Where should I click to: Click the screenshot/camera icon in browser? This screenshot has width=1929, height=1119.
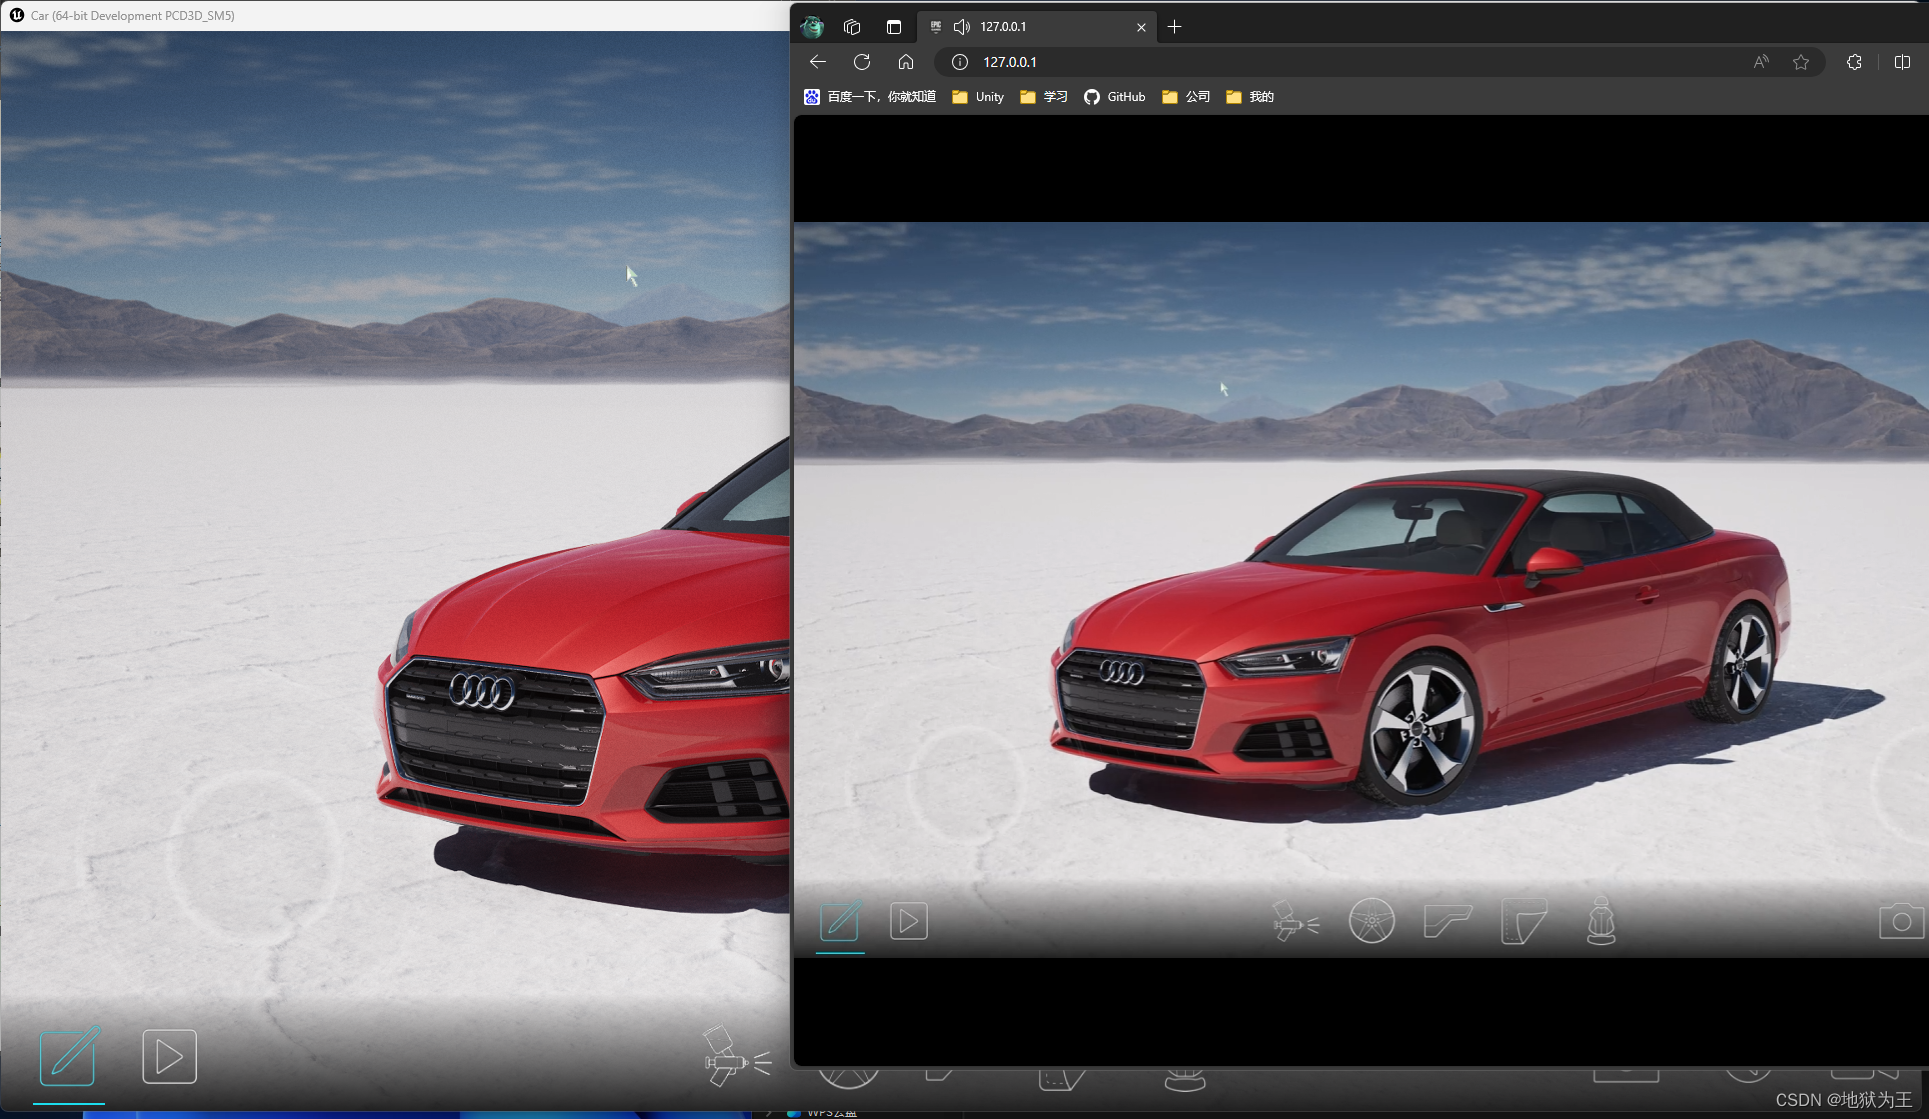click(1900, 923)
